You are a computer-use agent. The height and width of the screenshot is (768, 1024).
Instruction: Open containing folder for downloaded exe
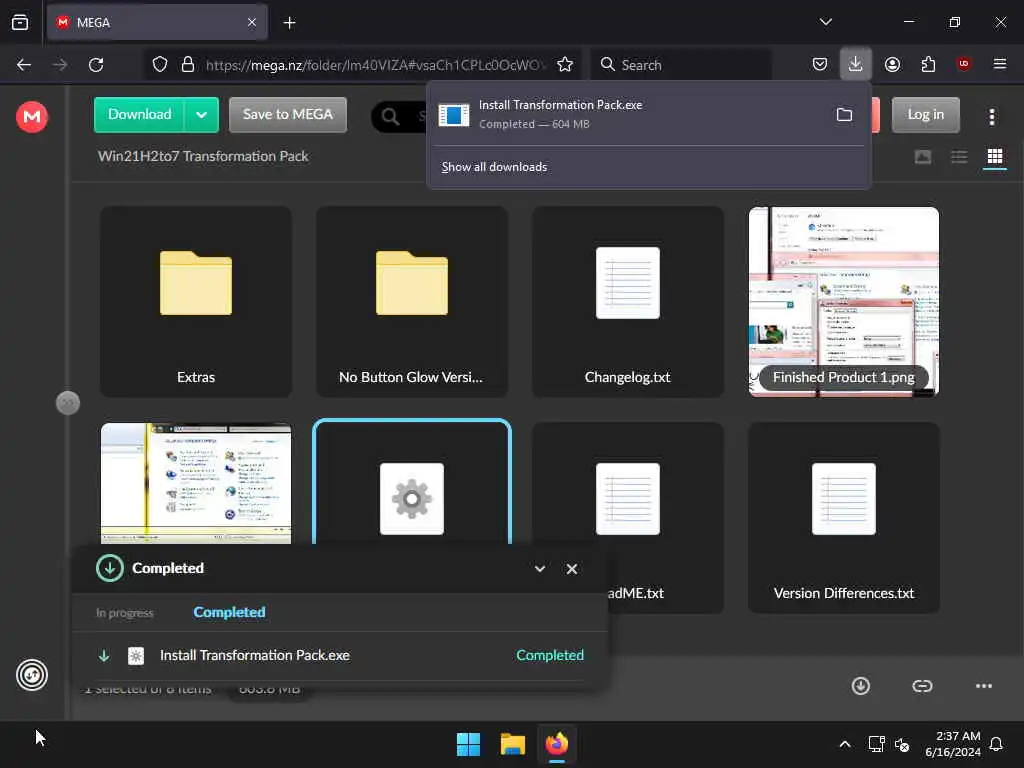[844, 115]
